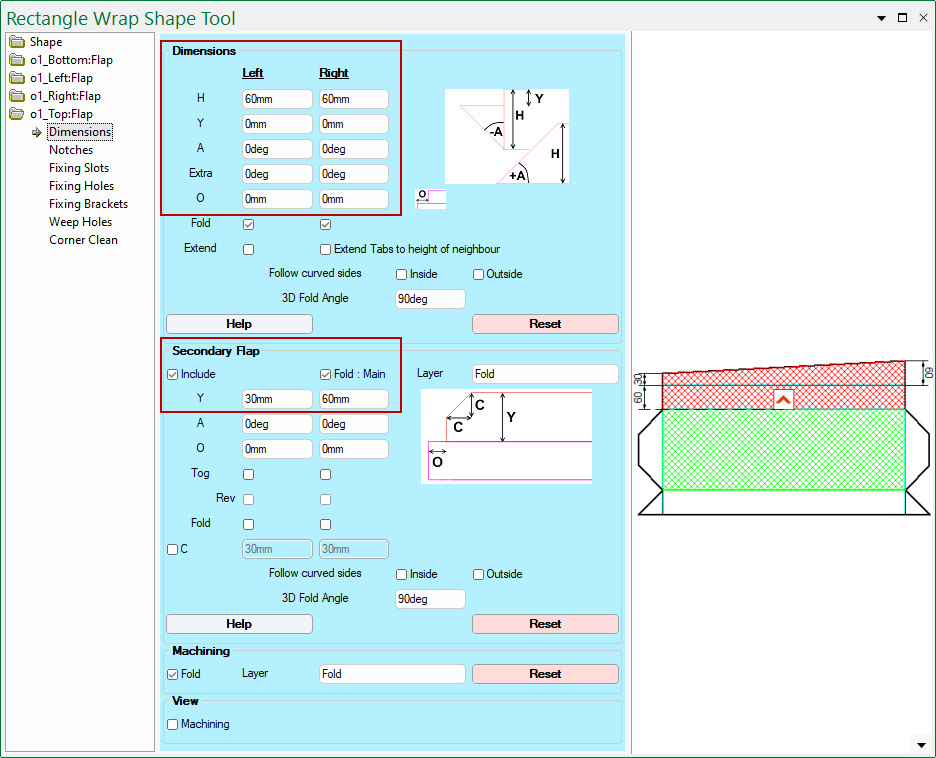Select Fixing Holes in the tree

tap(81, 186)
